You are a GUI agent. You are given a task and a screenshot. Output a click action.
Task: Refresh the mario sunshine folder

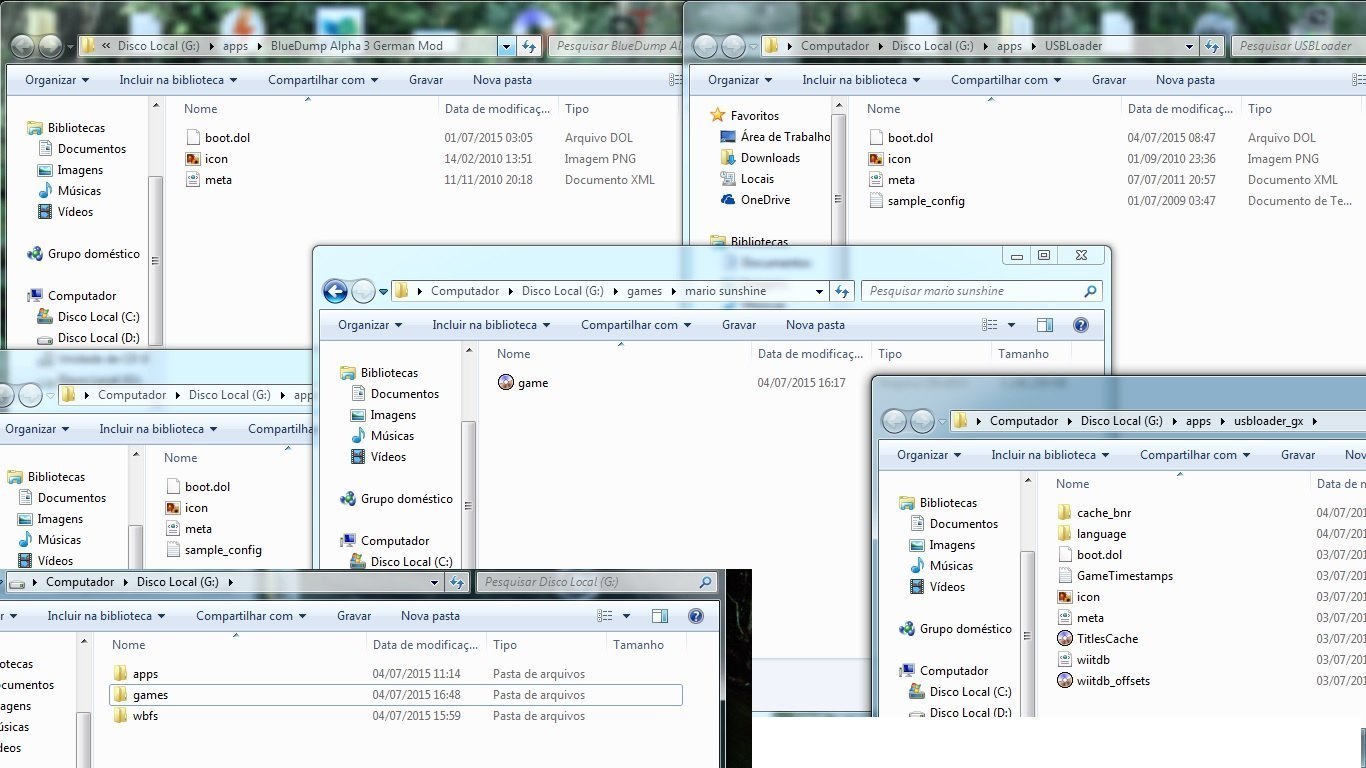(842, 291)
